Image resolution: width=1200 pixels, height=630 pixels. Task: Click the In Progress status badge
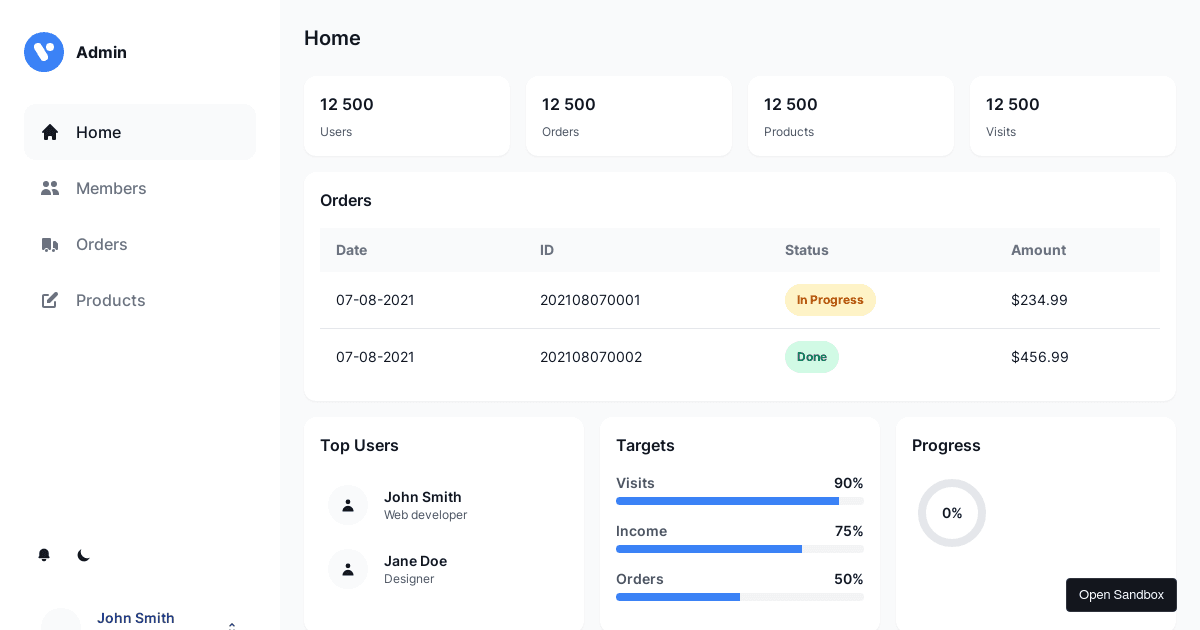pyautogui.click(x=830, y=300)
